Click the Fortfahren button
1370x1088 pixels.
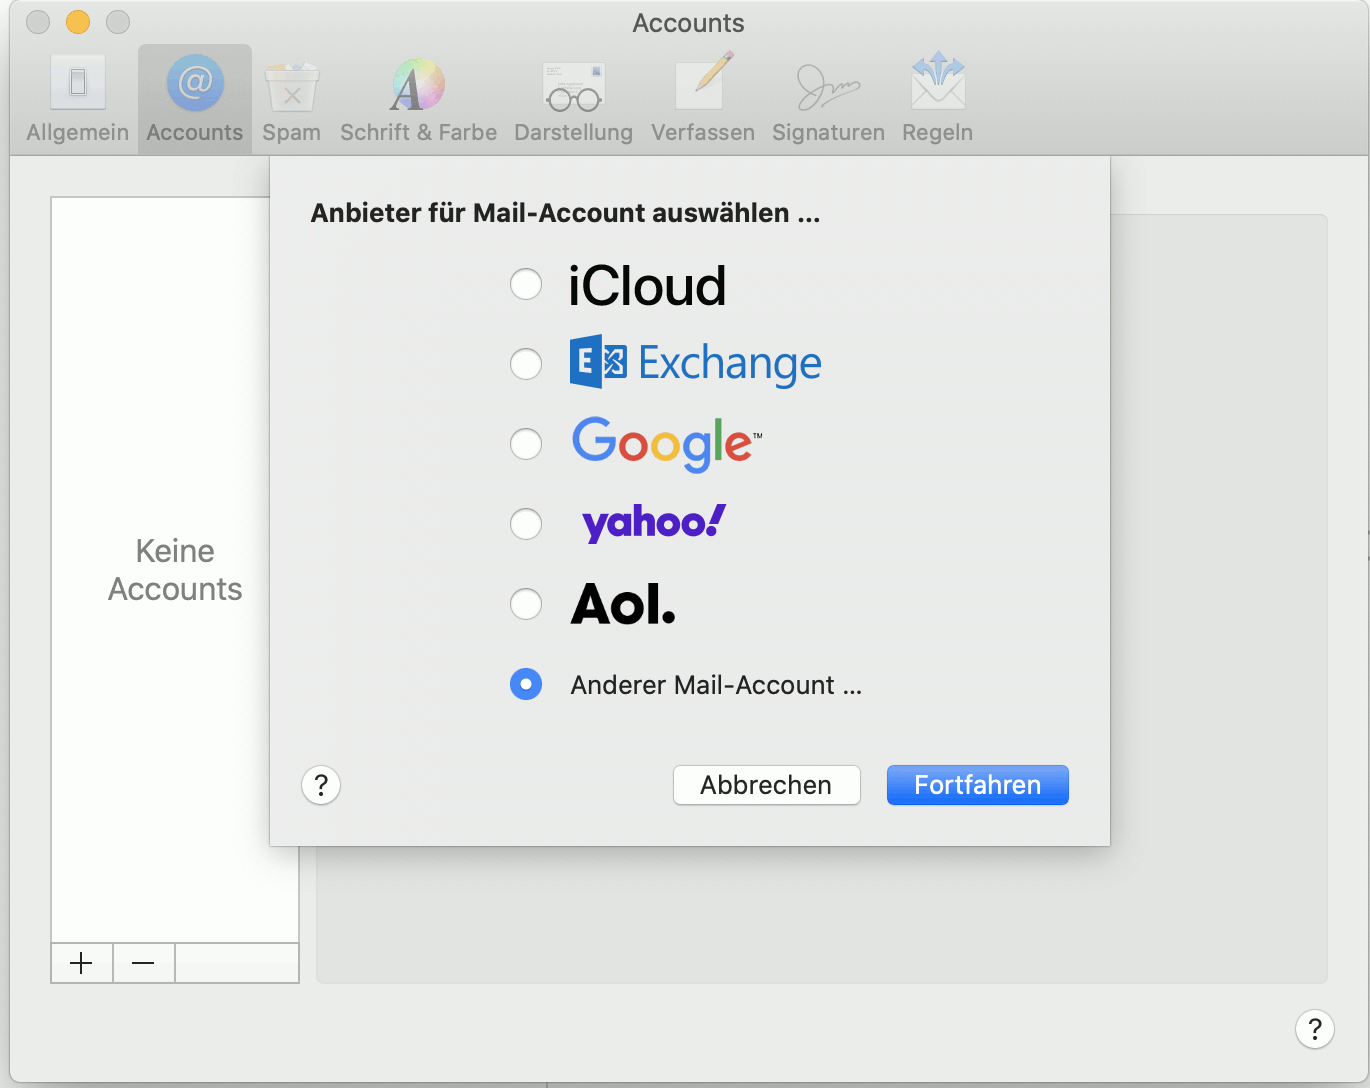[x=977, y=785]
